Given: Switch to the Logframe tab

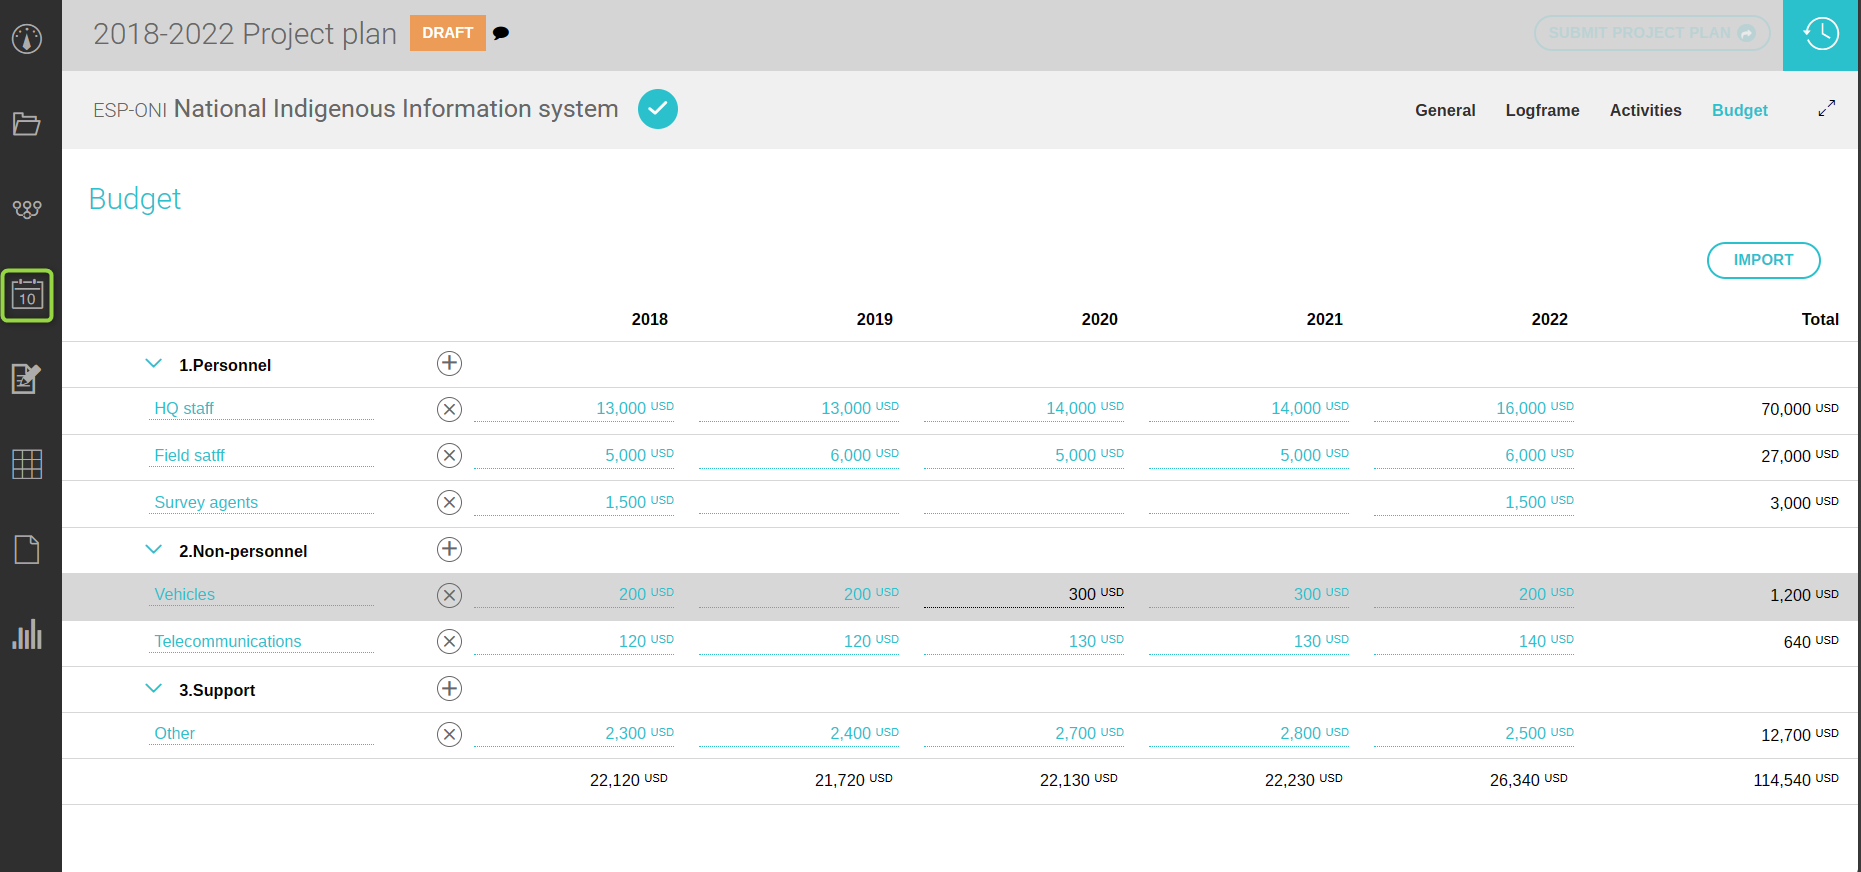Looking at the screenshot, I should pyautogui.click(x=1543, y=110).
